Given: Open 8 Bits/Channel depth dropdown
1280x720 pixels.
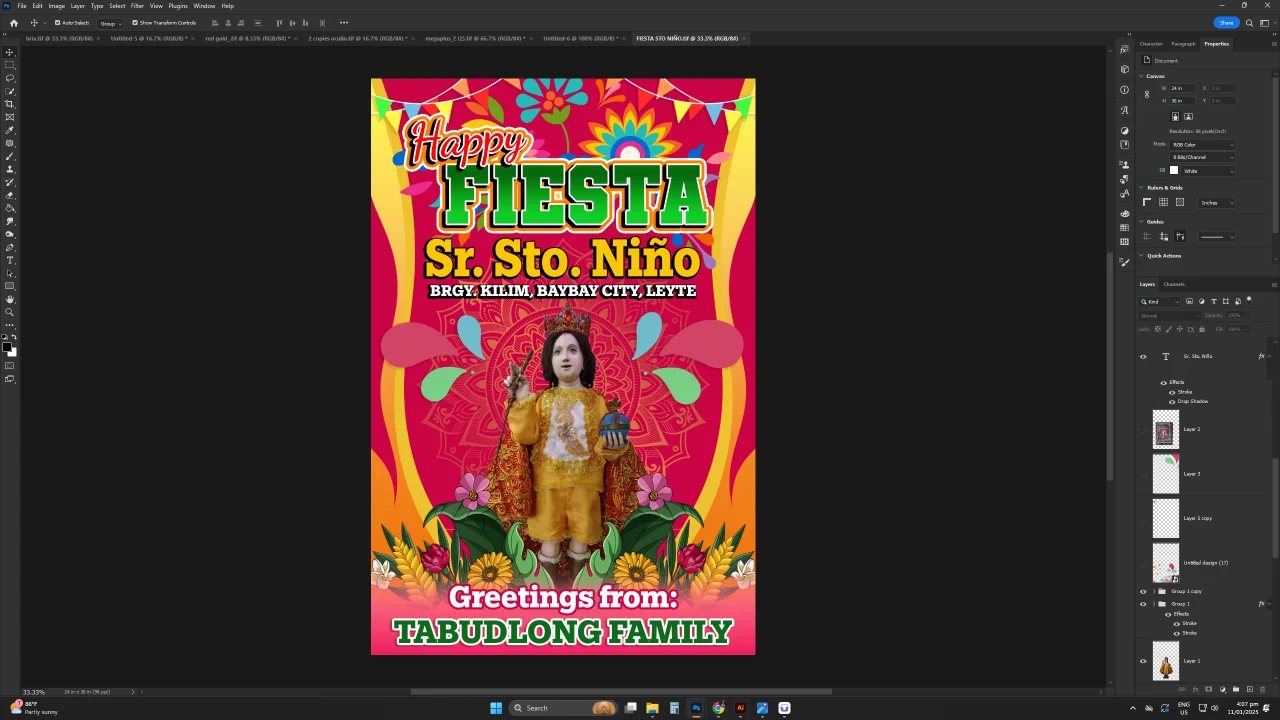Looking at the screenshot, I should click(1202, 157).
